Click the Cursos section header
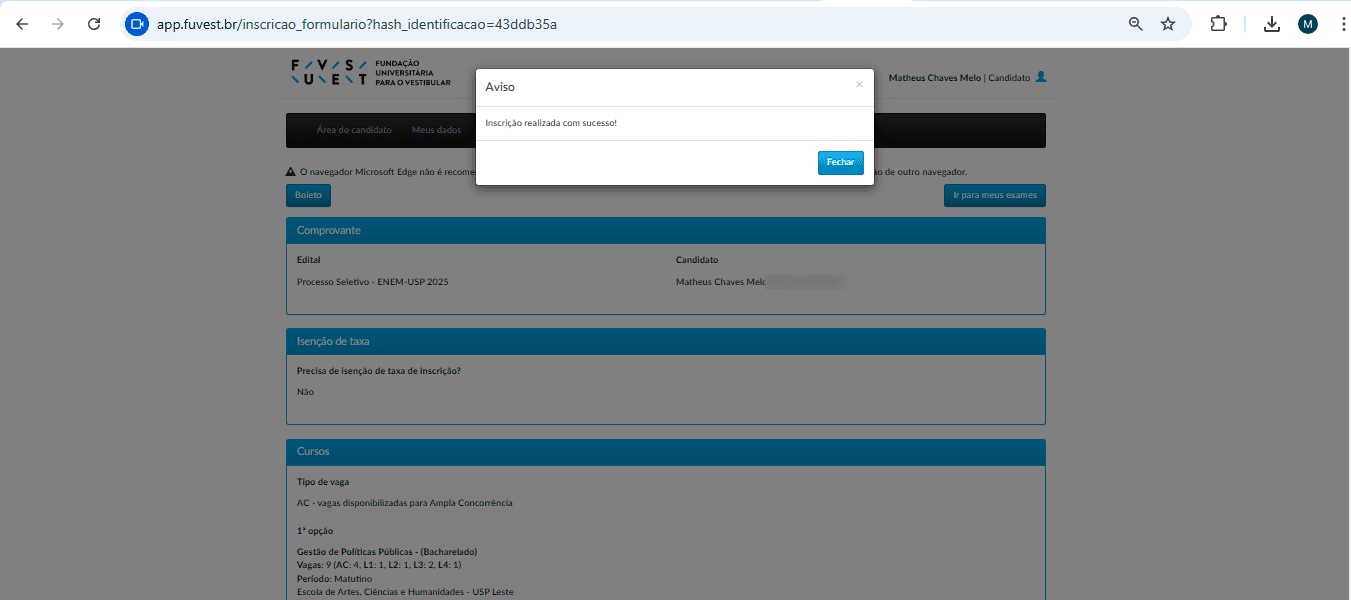1351x600 pixels. click(x=666, y=452)
